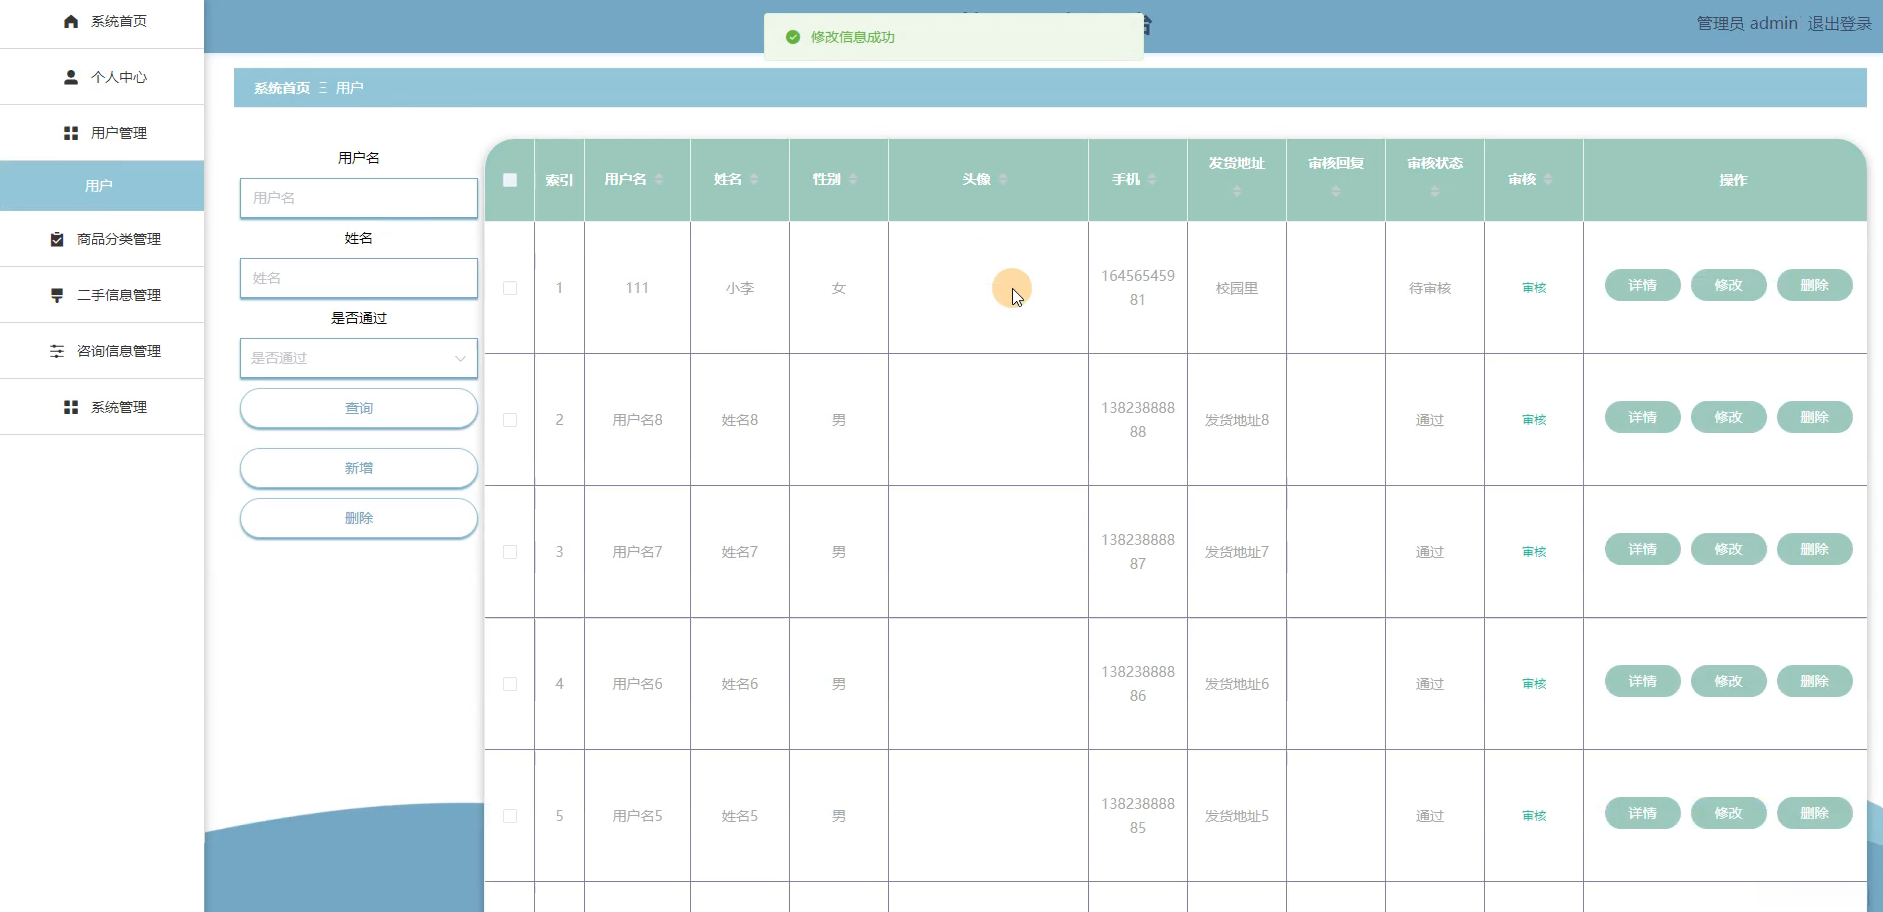The height and width of the screenshot is (912, 1883).
Task: Click the sort arrows under 审核状态 header
Action: click(1435, 191)
